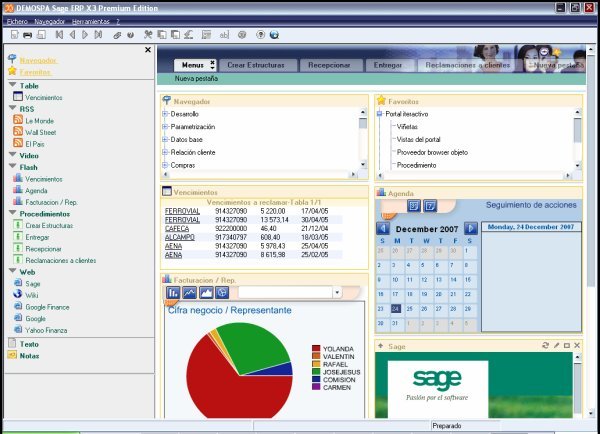Click the scissors cut icon
The height and width of the screenshot is (434, 600).
click(148, 35)
